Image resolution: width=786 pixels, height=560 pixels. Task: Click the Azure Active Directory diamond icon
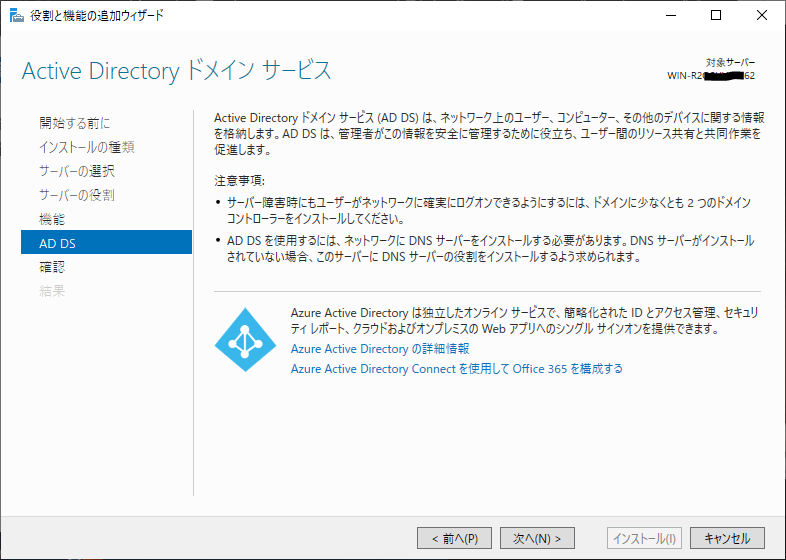click(x=245, y=339)
